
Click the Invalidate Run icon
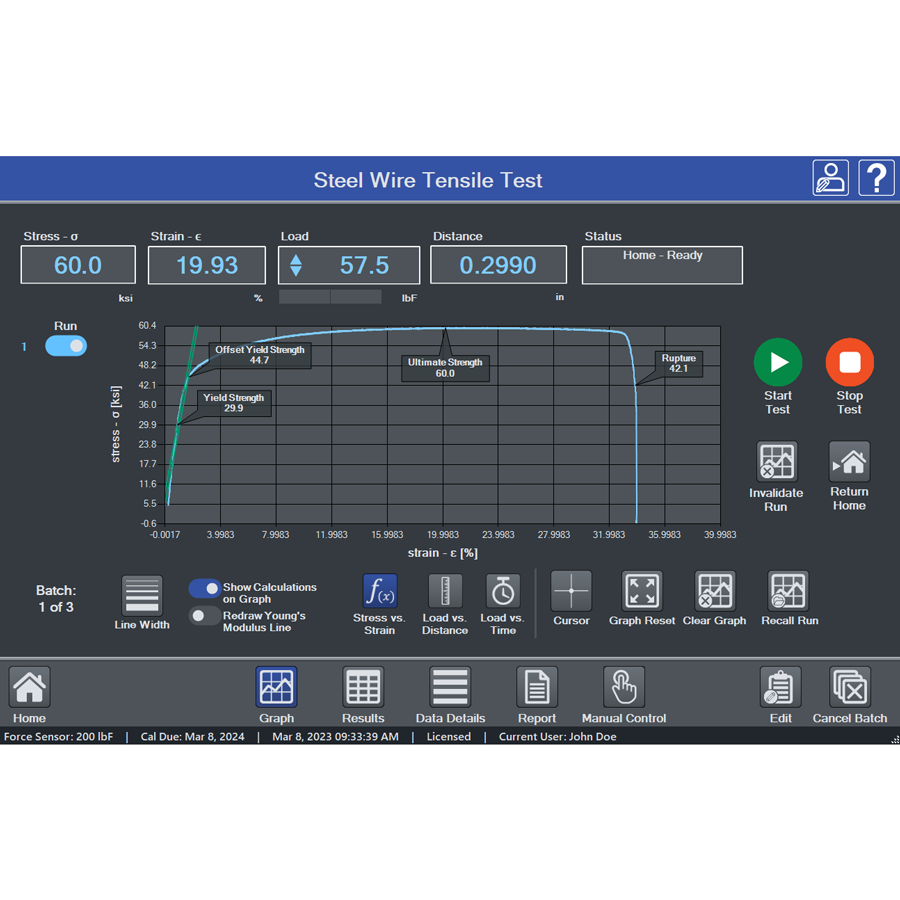[777, 462]
